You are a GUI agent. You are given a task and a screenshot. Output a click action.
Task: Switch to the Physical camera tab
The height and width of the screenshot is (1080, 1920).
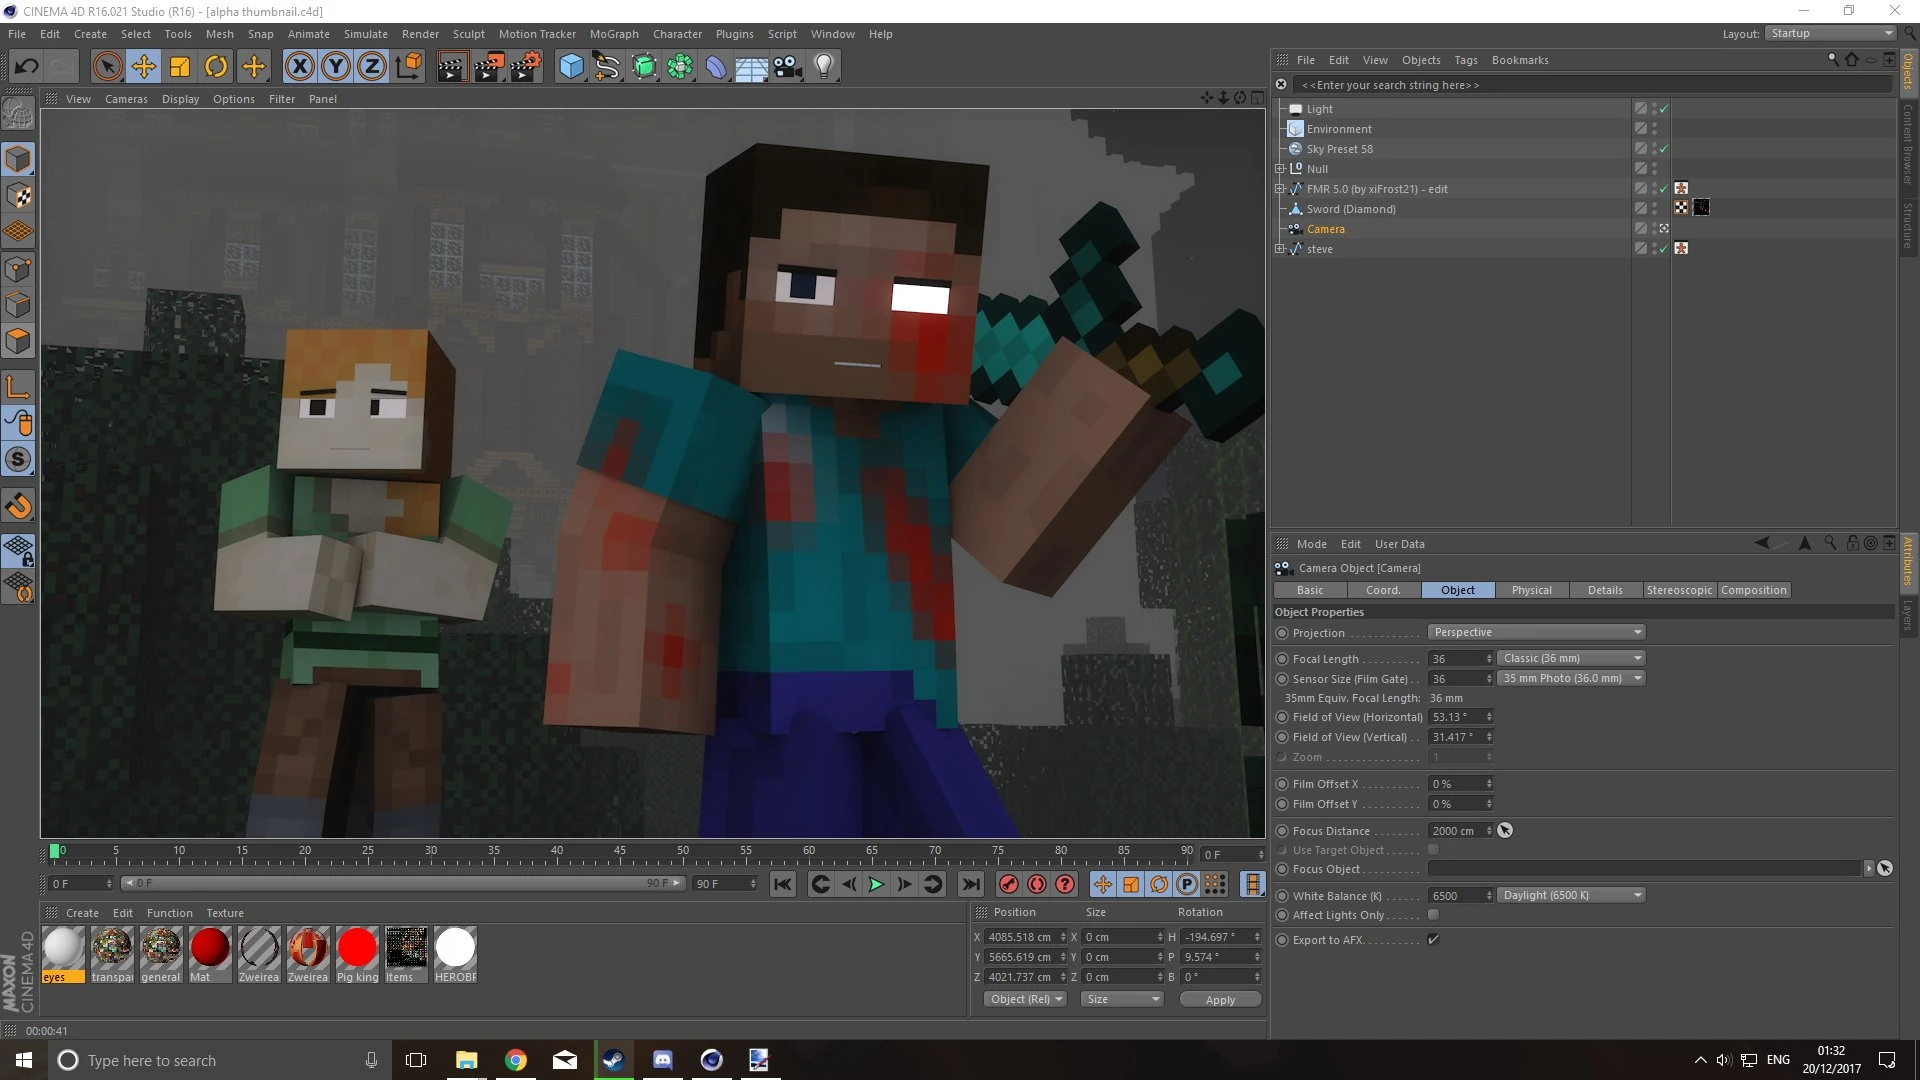[x=1531, y=590]
